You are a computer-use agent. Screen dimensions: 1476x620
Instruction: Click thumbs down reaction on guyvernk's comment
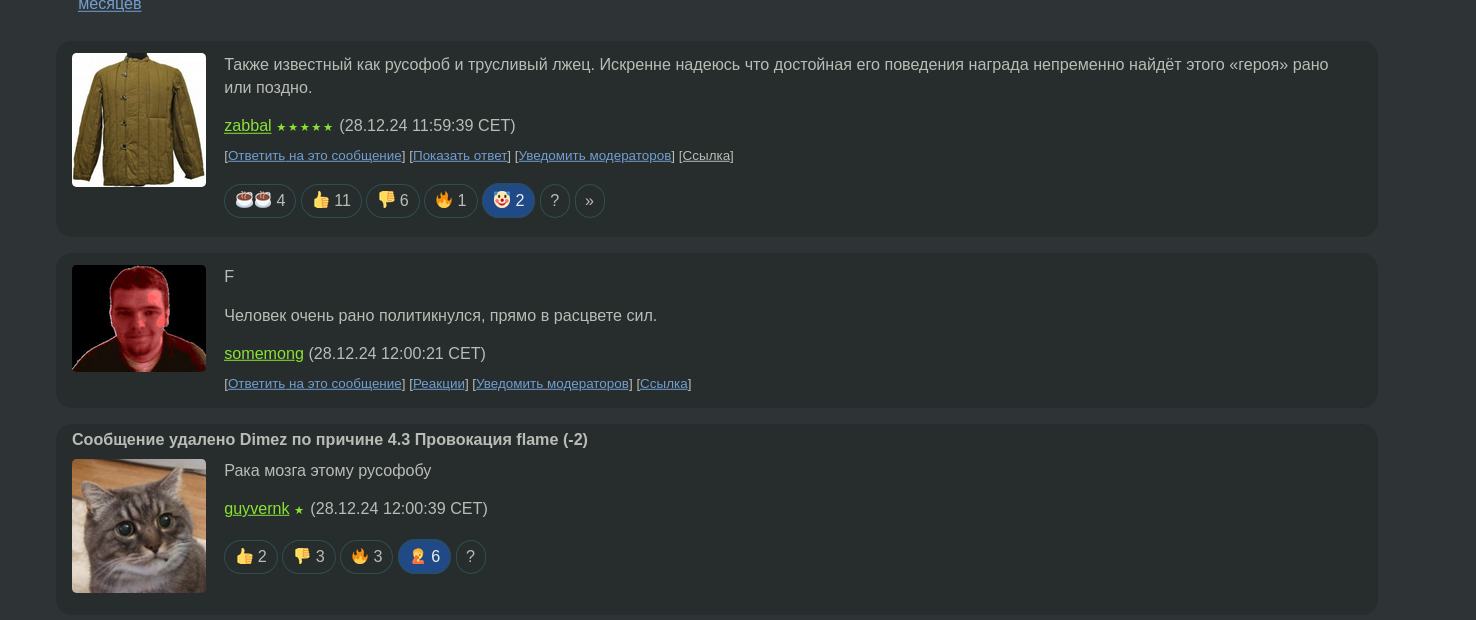point(308,557)
